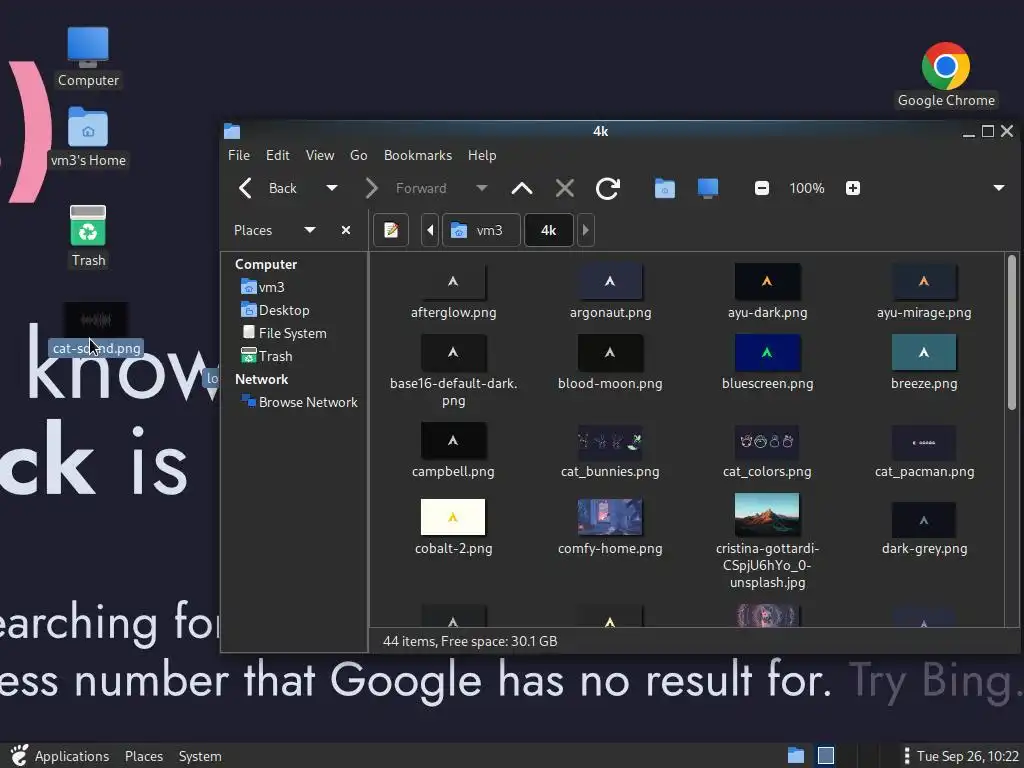Select File System in the sidebar
1024x768 pixels.
click(x=283, y=333)
